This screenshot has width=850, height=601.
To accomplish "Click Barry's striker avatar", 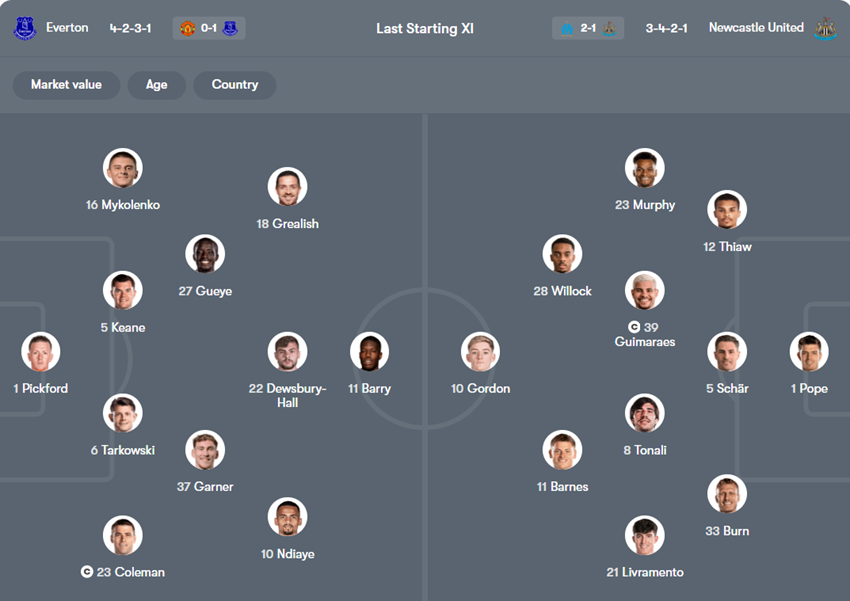I will [x=369, y=352].
